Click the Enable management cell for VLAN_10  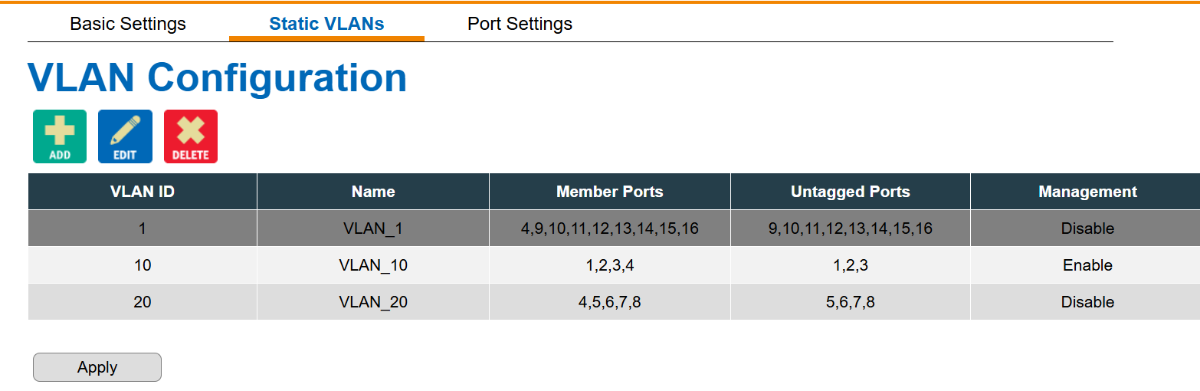[1085, 265]
